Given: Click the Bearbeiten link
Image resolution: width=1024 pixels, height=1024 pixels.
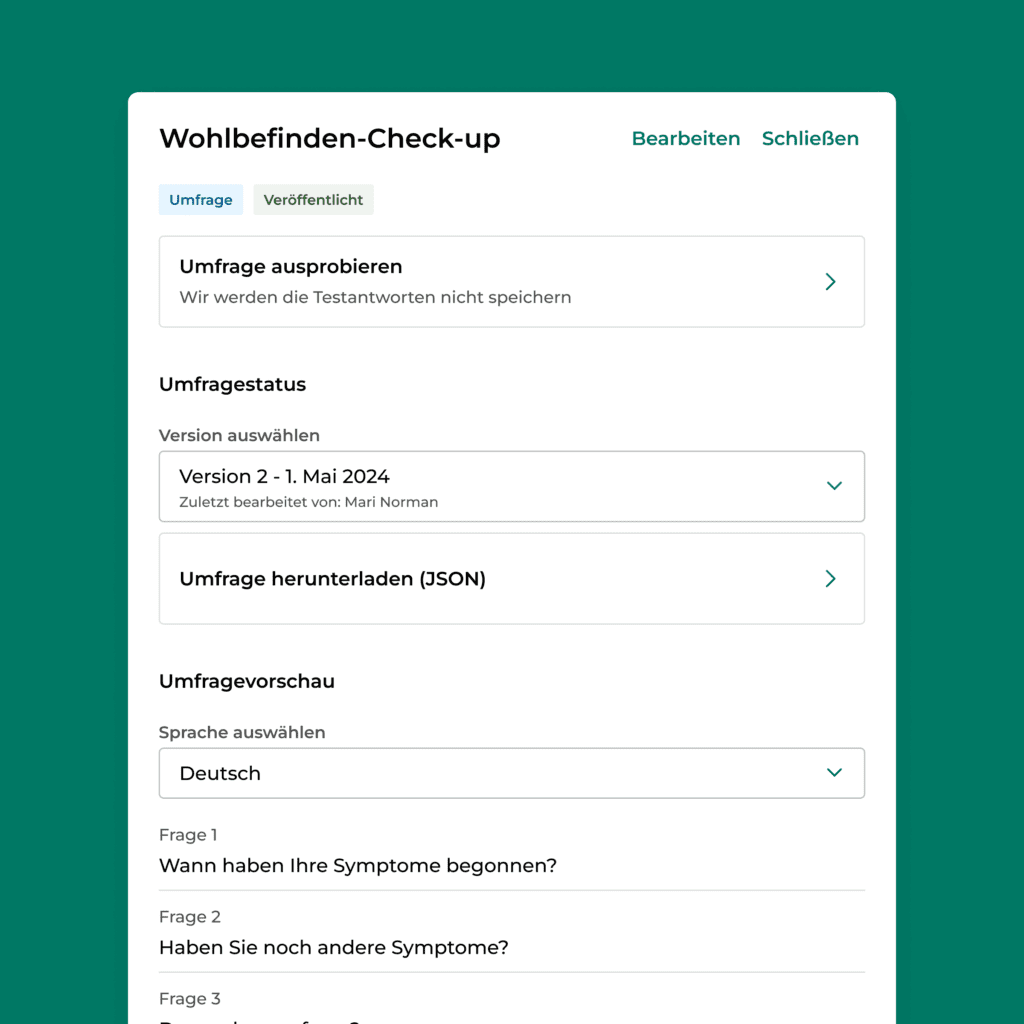Looking at the screenshot, I should click(686, 138).
